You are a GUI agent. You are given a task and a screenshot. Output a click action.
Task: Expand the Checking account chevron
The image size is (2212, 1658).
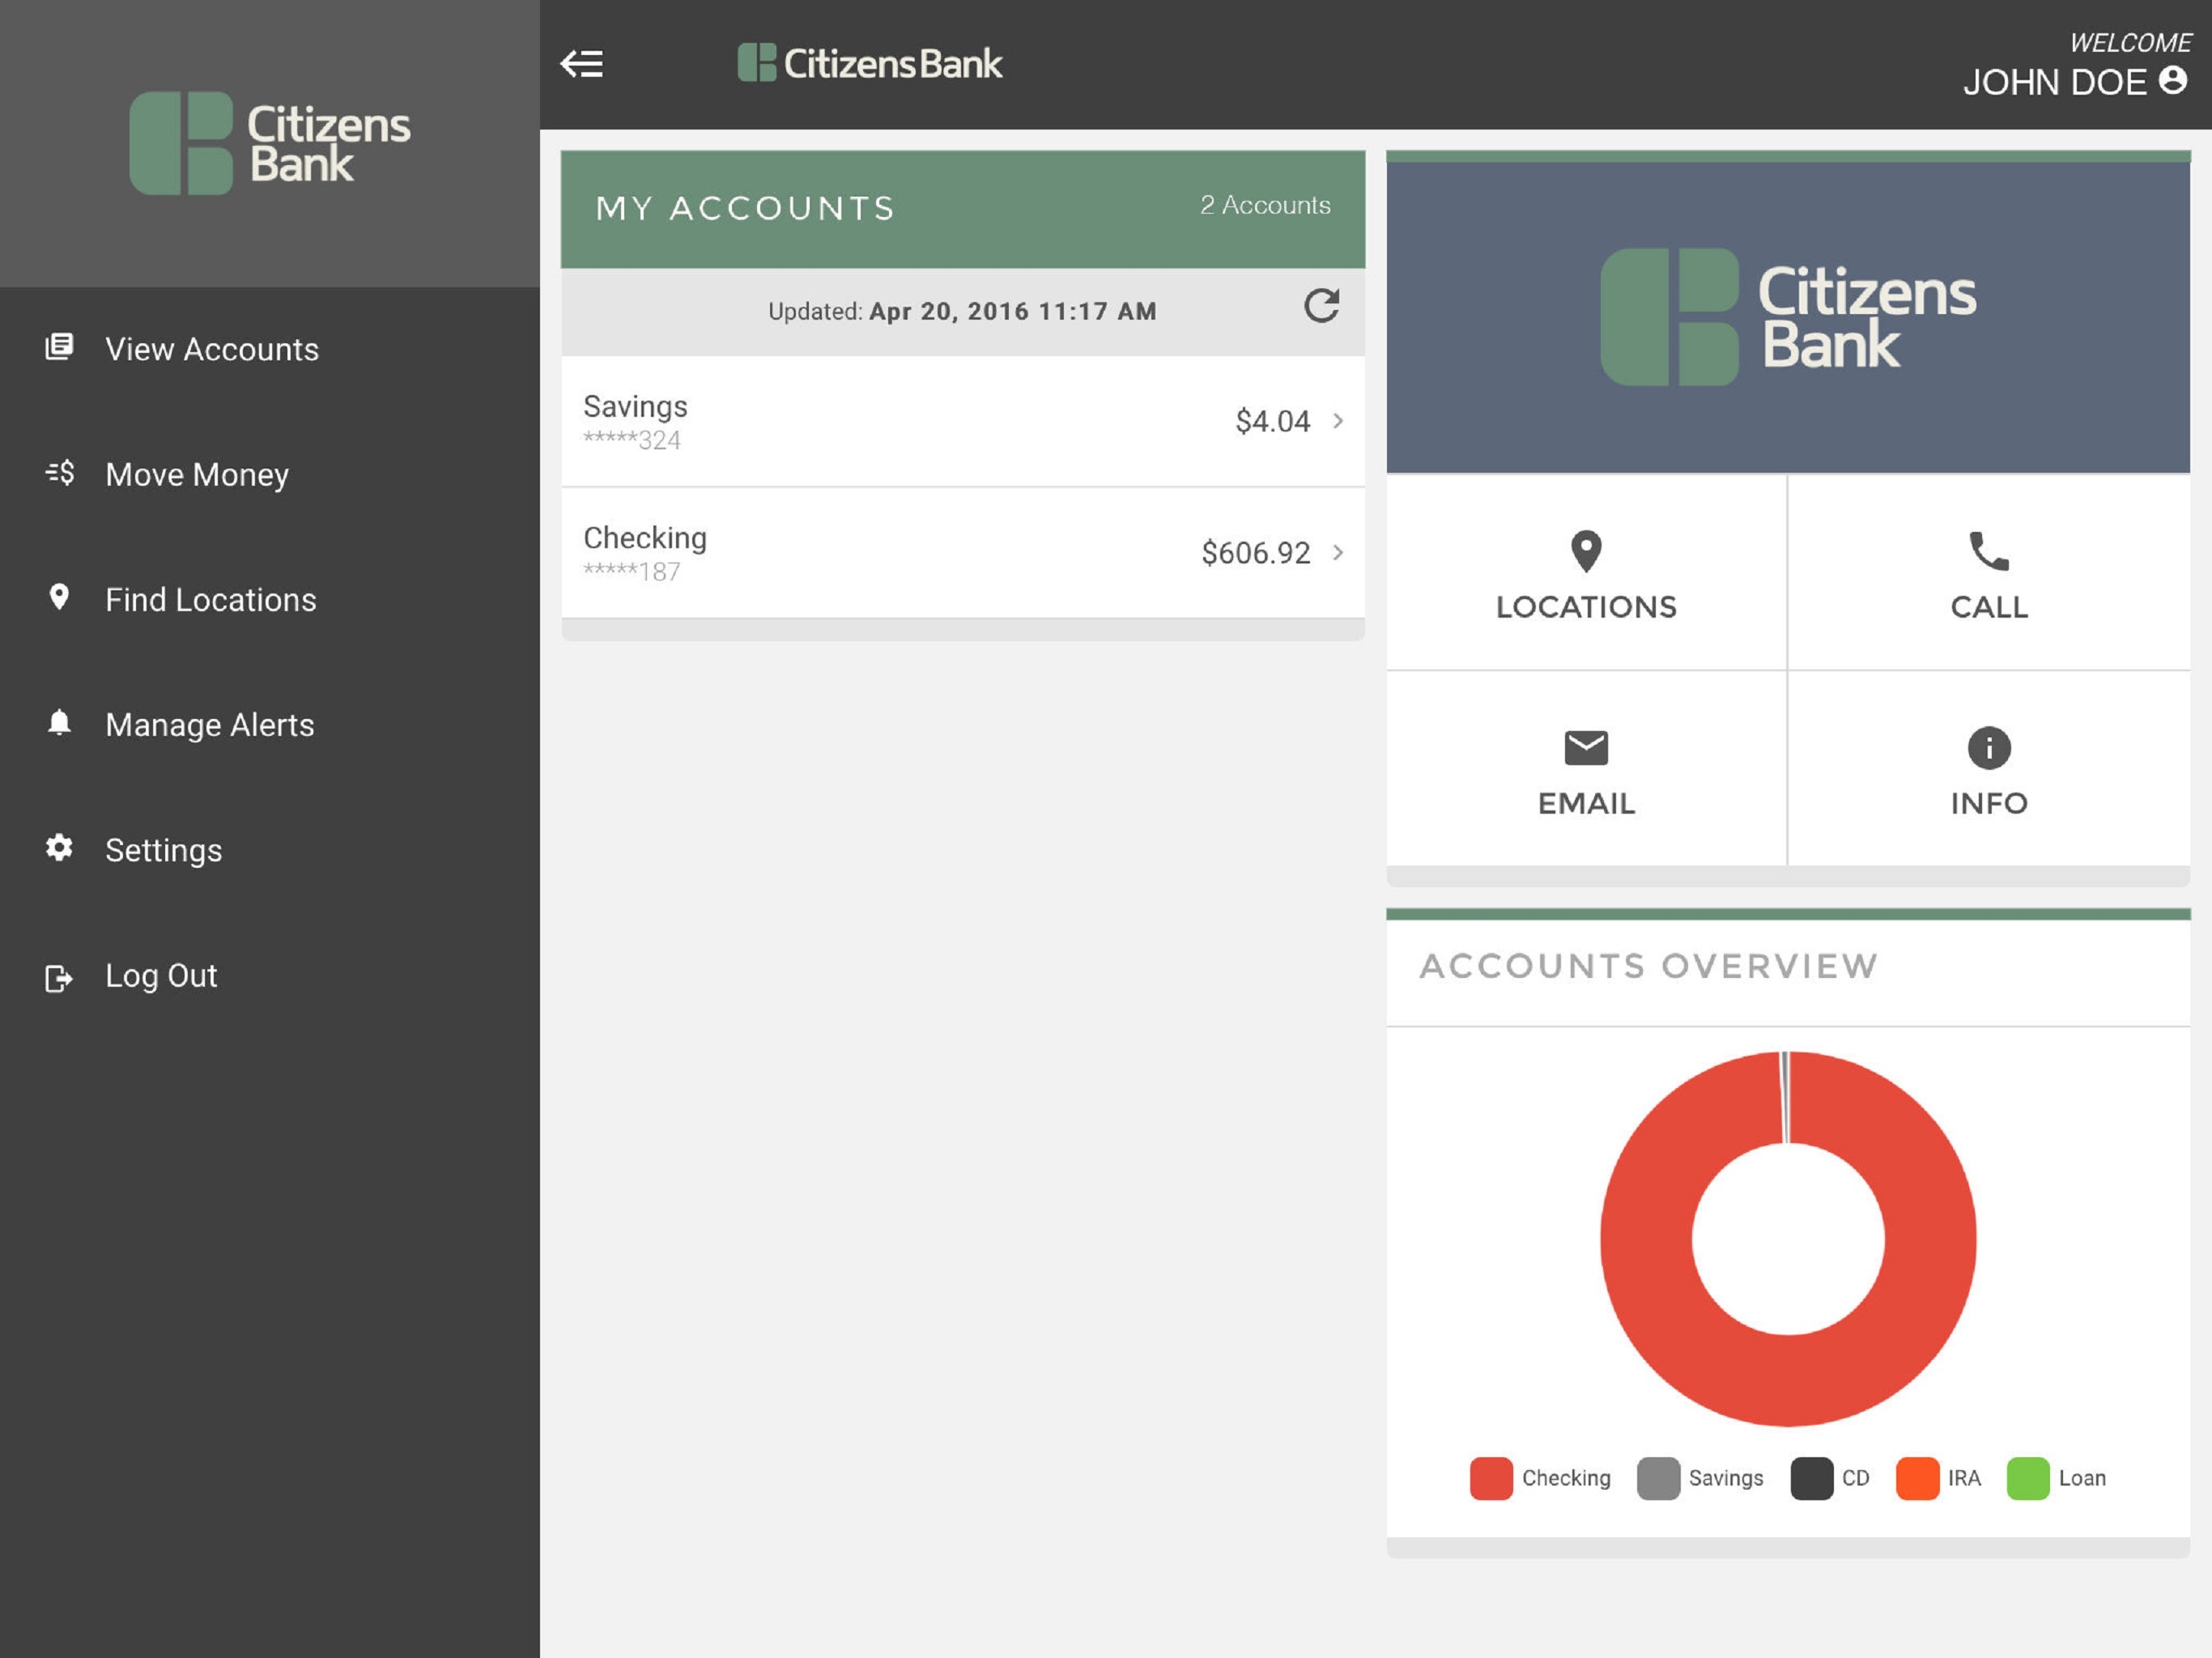point(1337,552)
